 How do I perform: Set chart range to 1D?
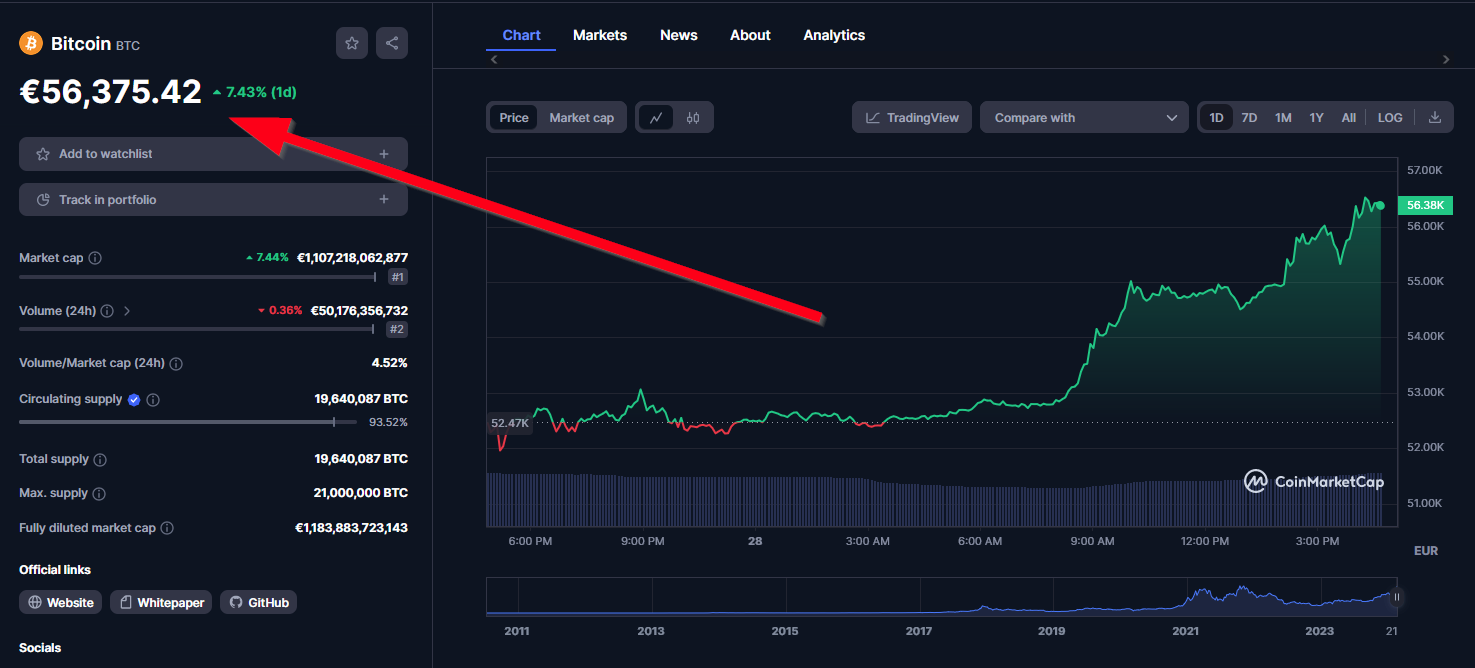coord(1216,118)
